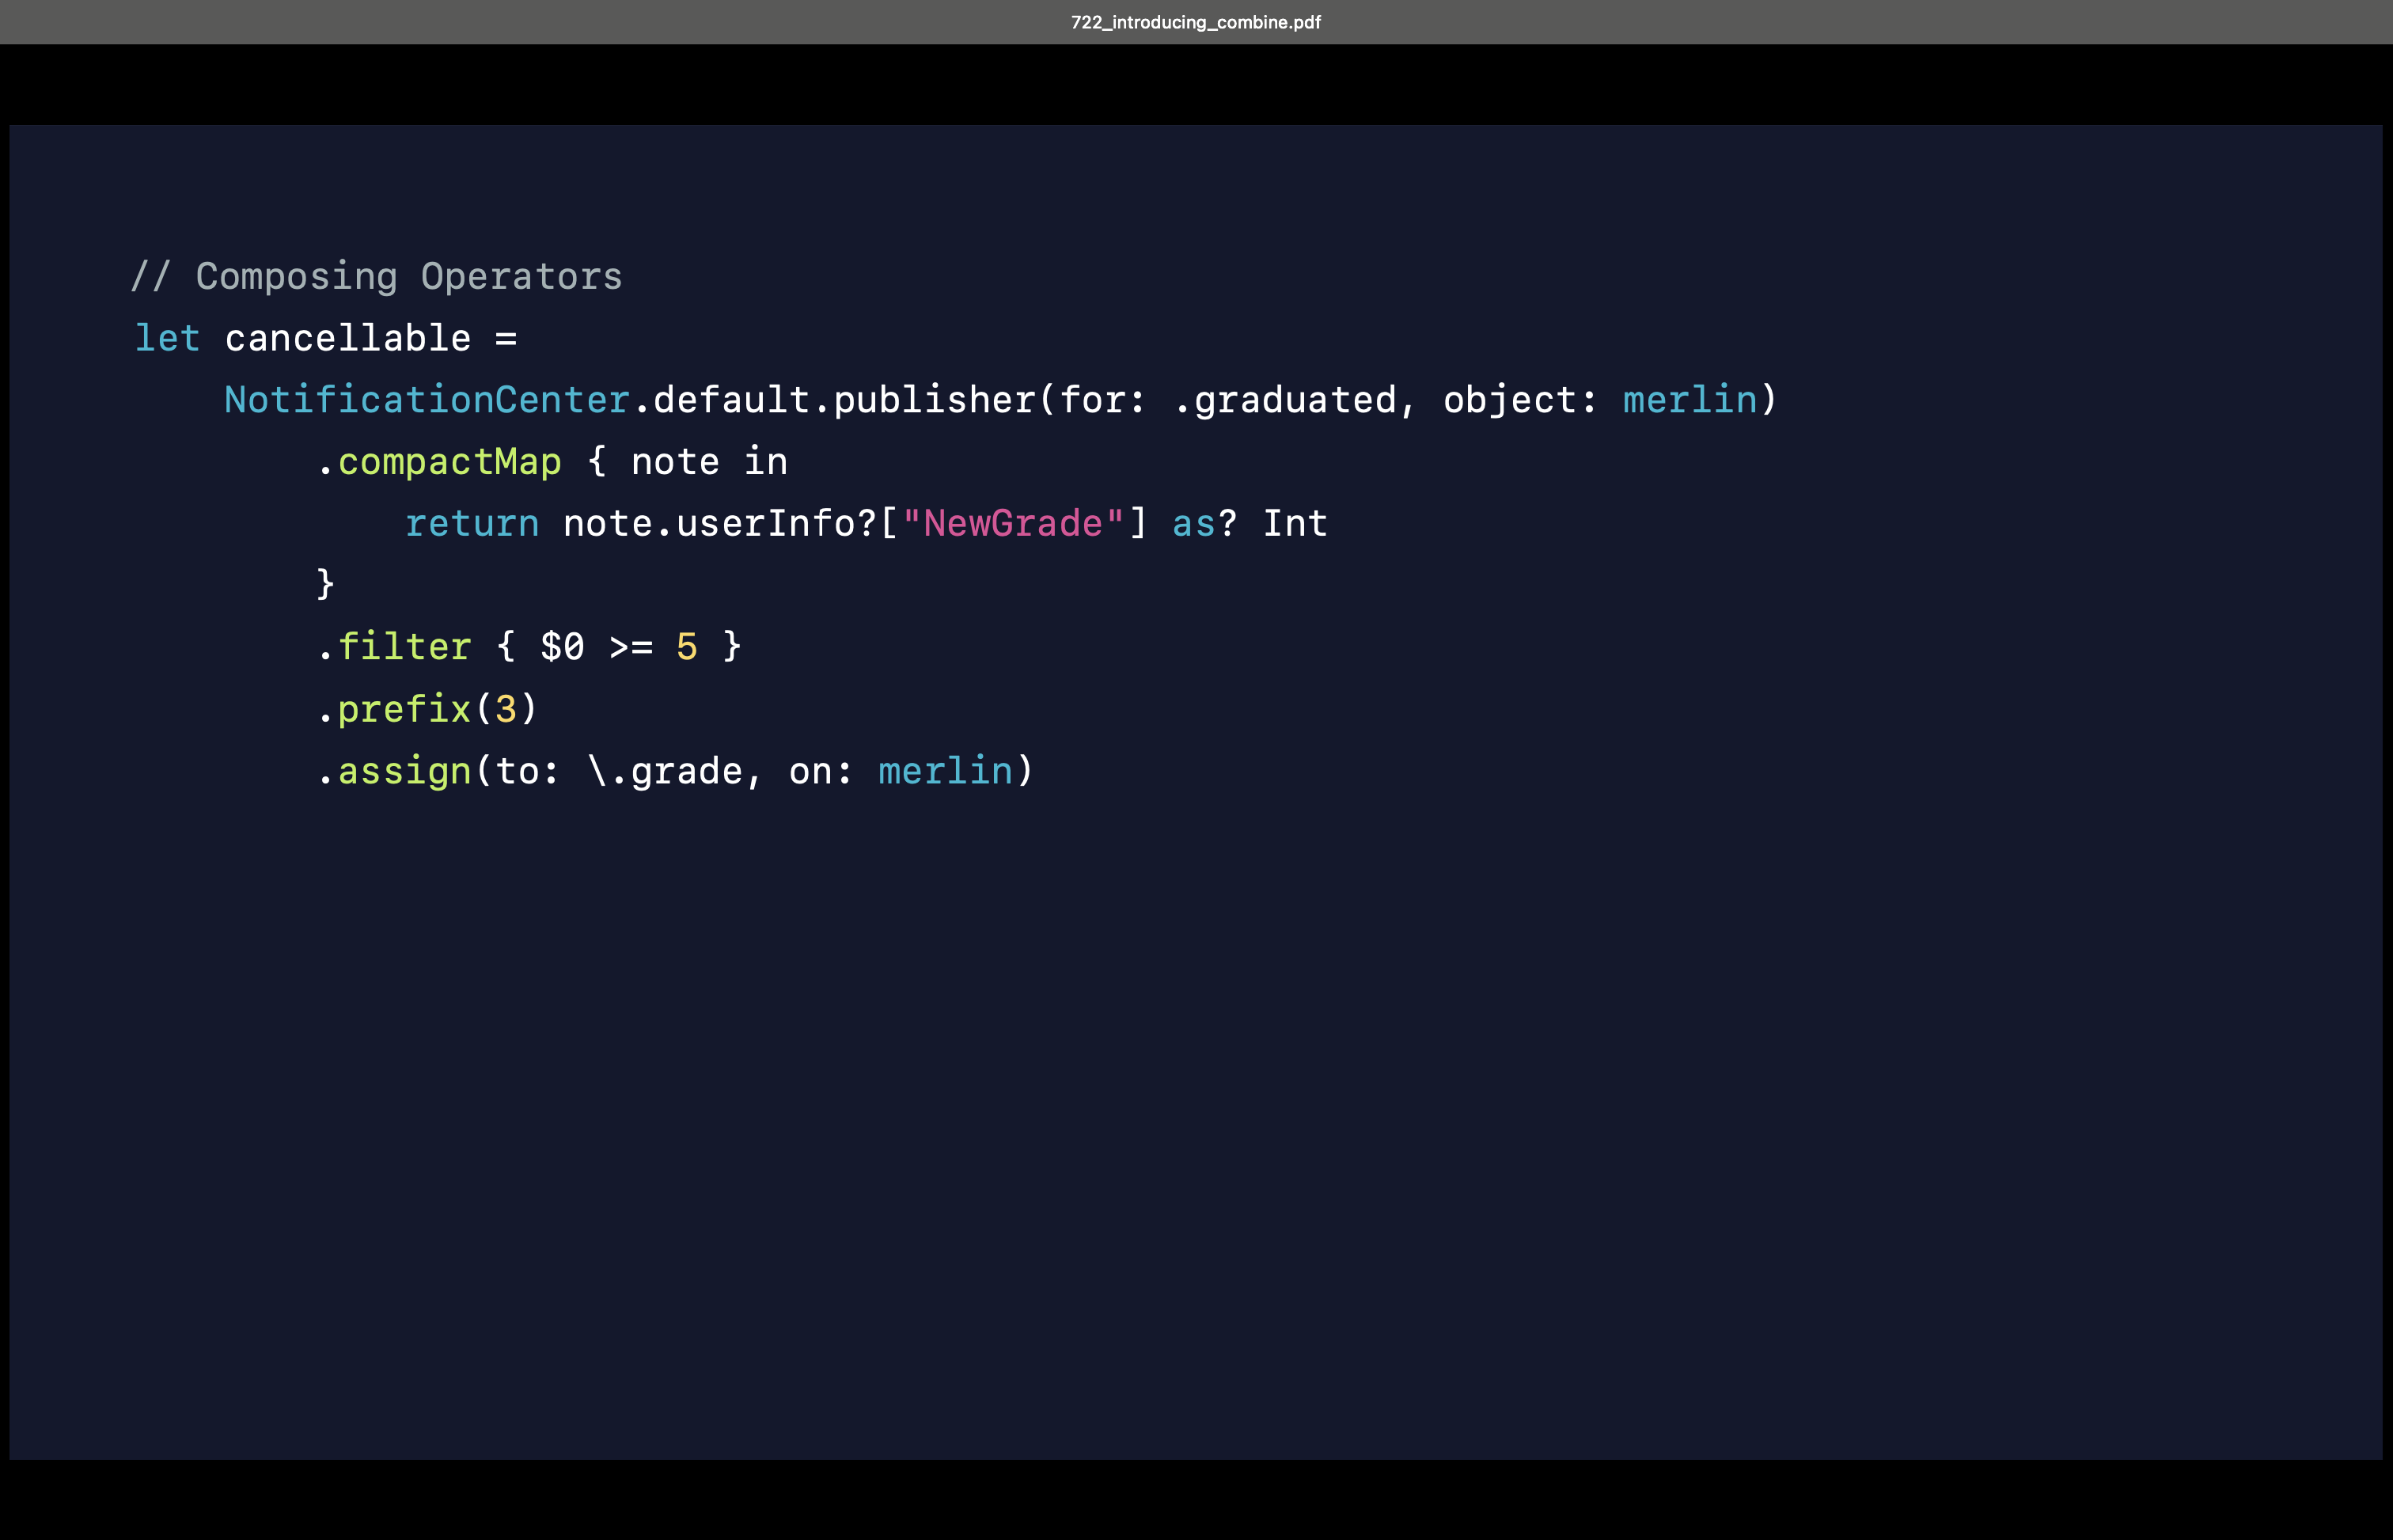Click the "prefix" operator text
This screenshot has width=2393, height=1540.
pyautogui.click(x=404, y=709)
